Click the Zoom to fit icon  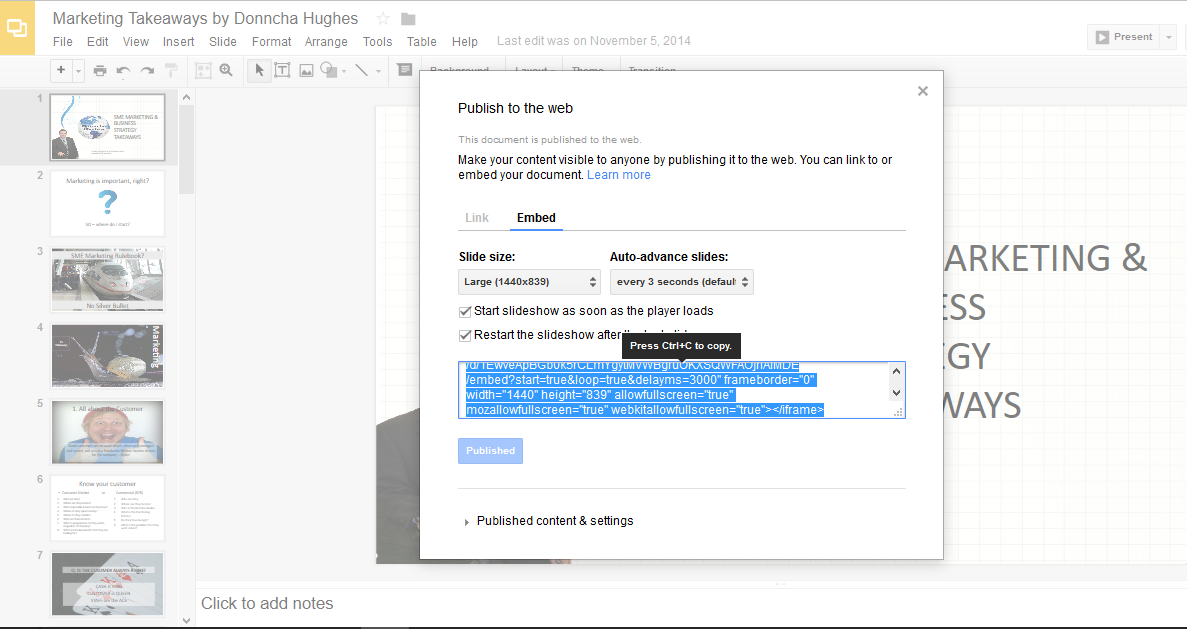tap(204, 70)
